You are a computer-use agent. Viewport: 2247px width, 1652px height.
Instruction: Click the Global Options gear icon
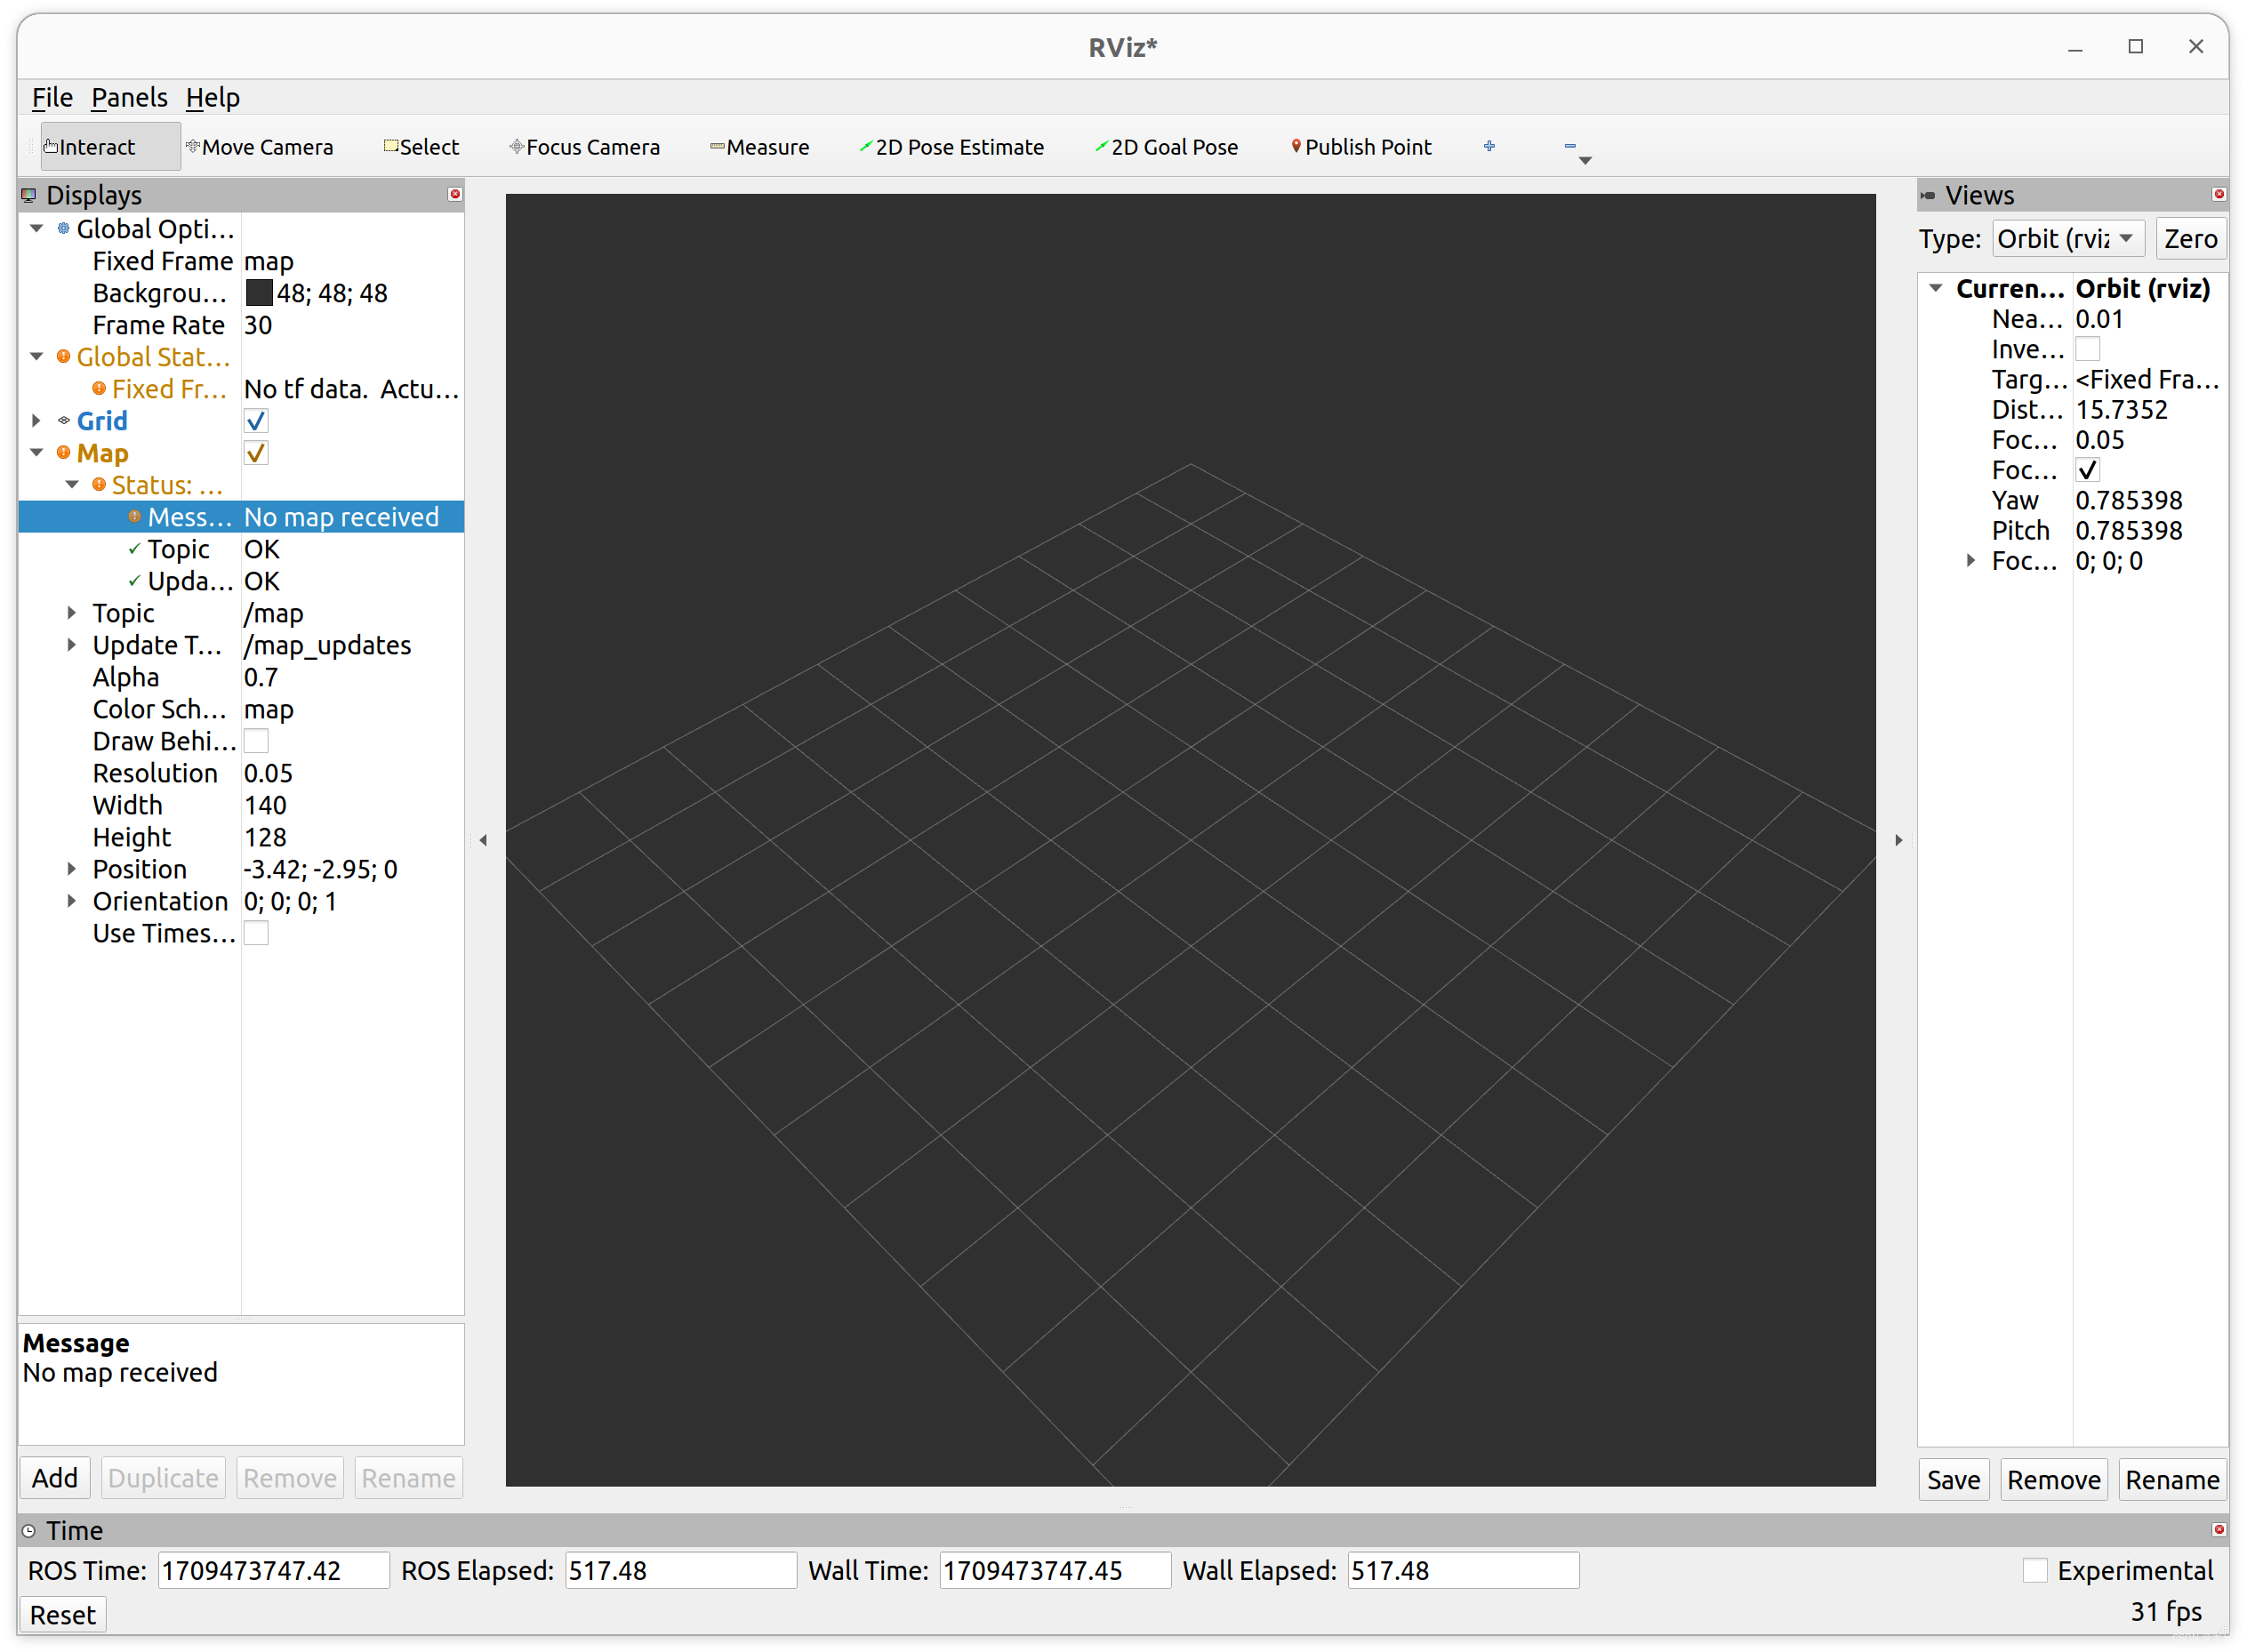tap(63, 228)
